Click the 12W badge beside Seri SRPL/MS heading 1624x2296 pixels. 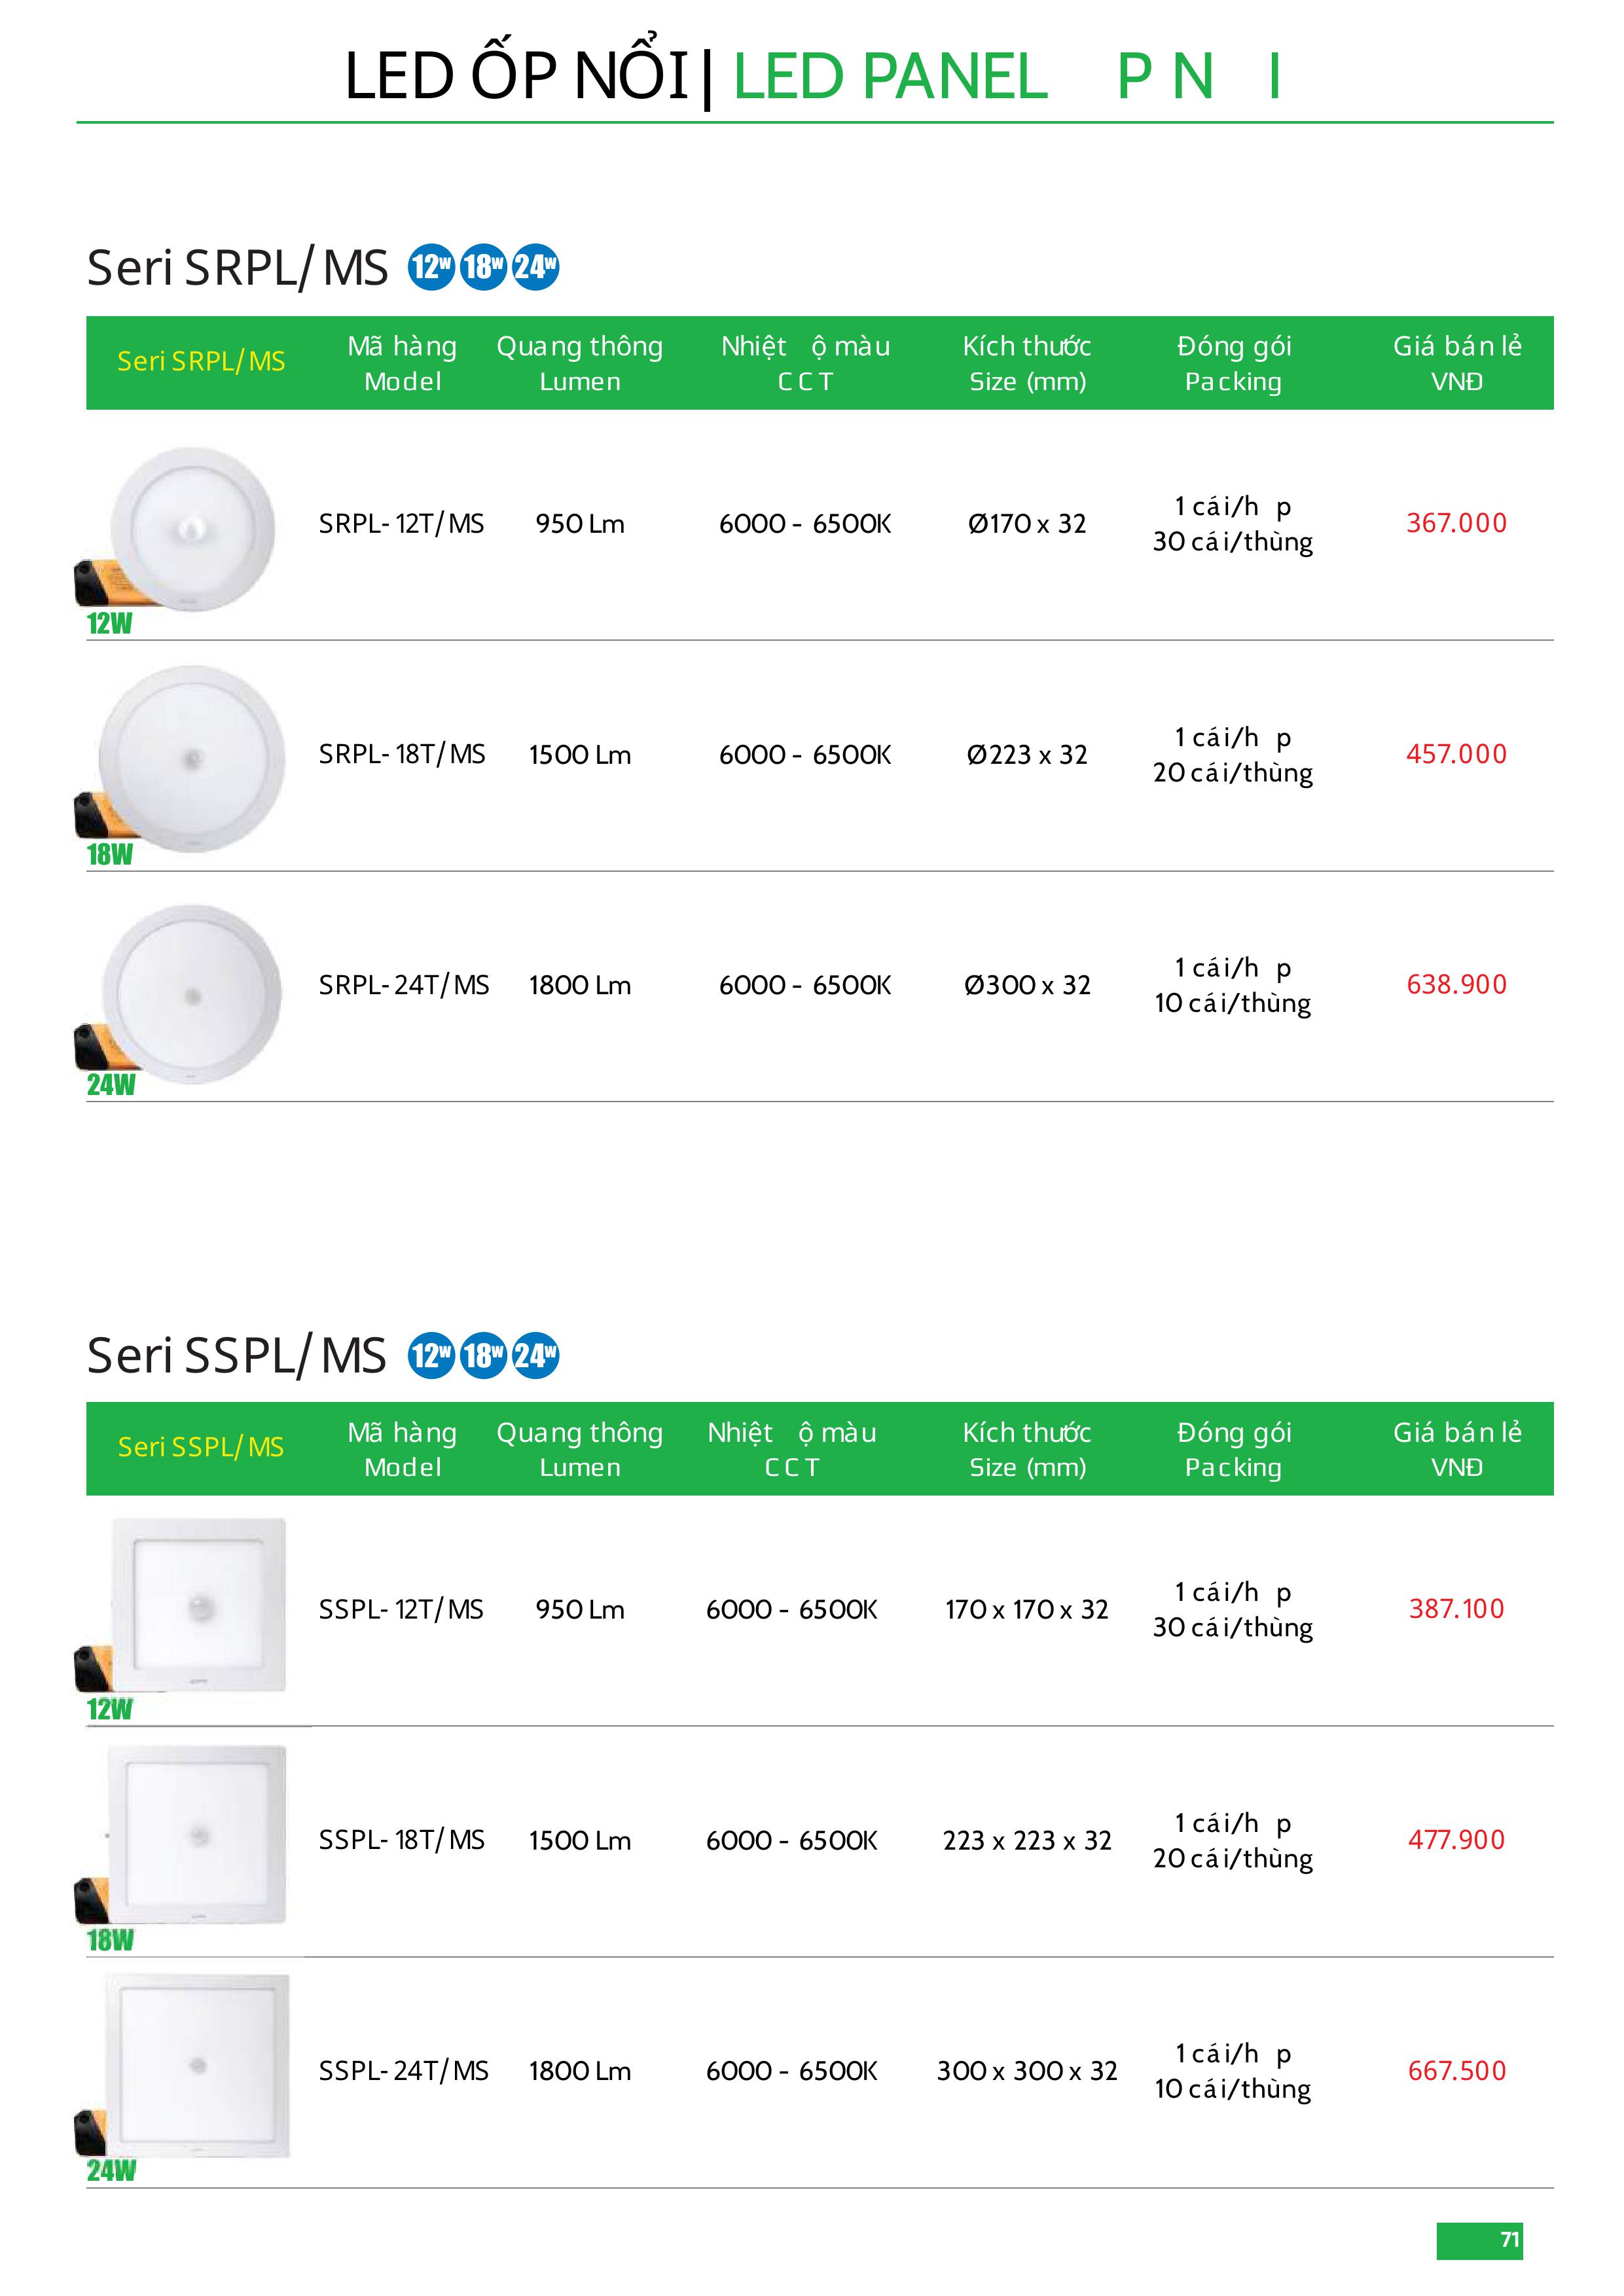click(x=431, y=267)
